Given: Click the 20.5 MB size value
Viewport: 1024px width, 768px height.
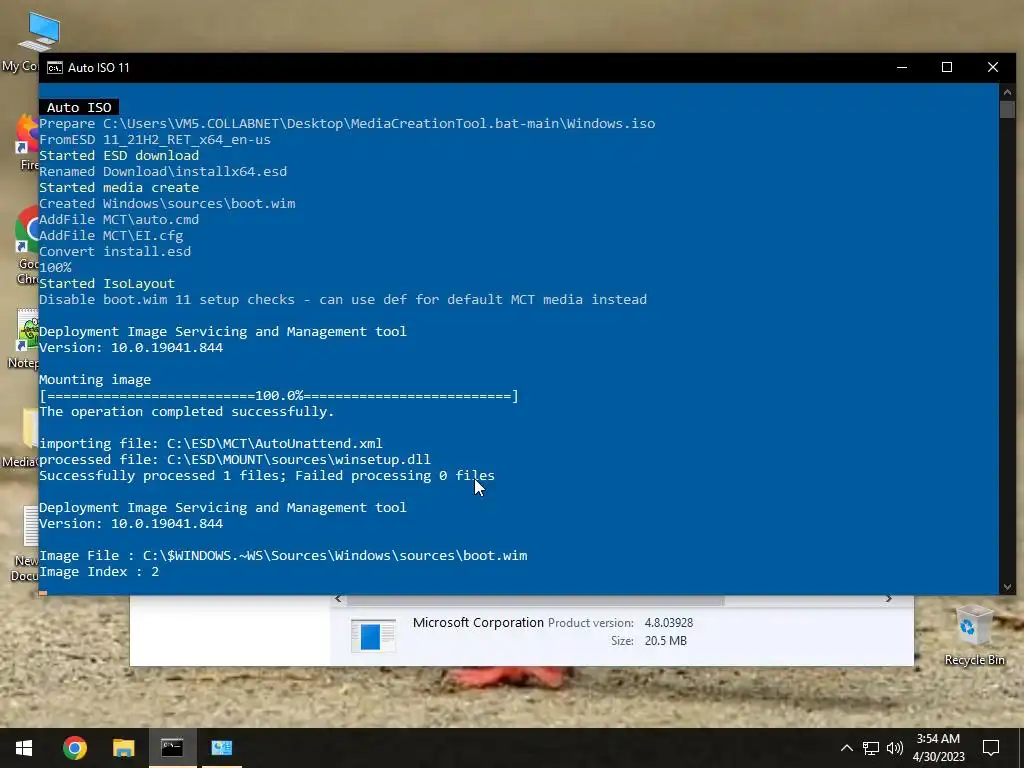Looking at the screenshot, I should pos(665,641).
